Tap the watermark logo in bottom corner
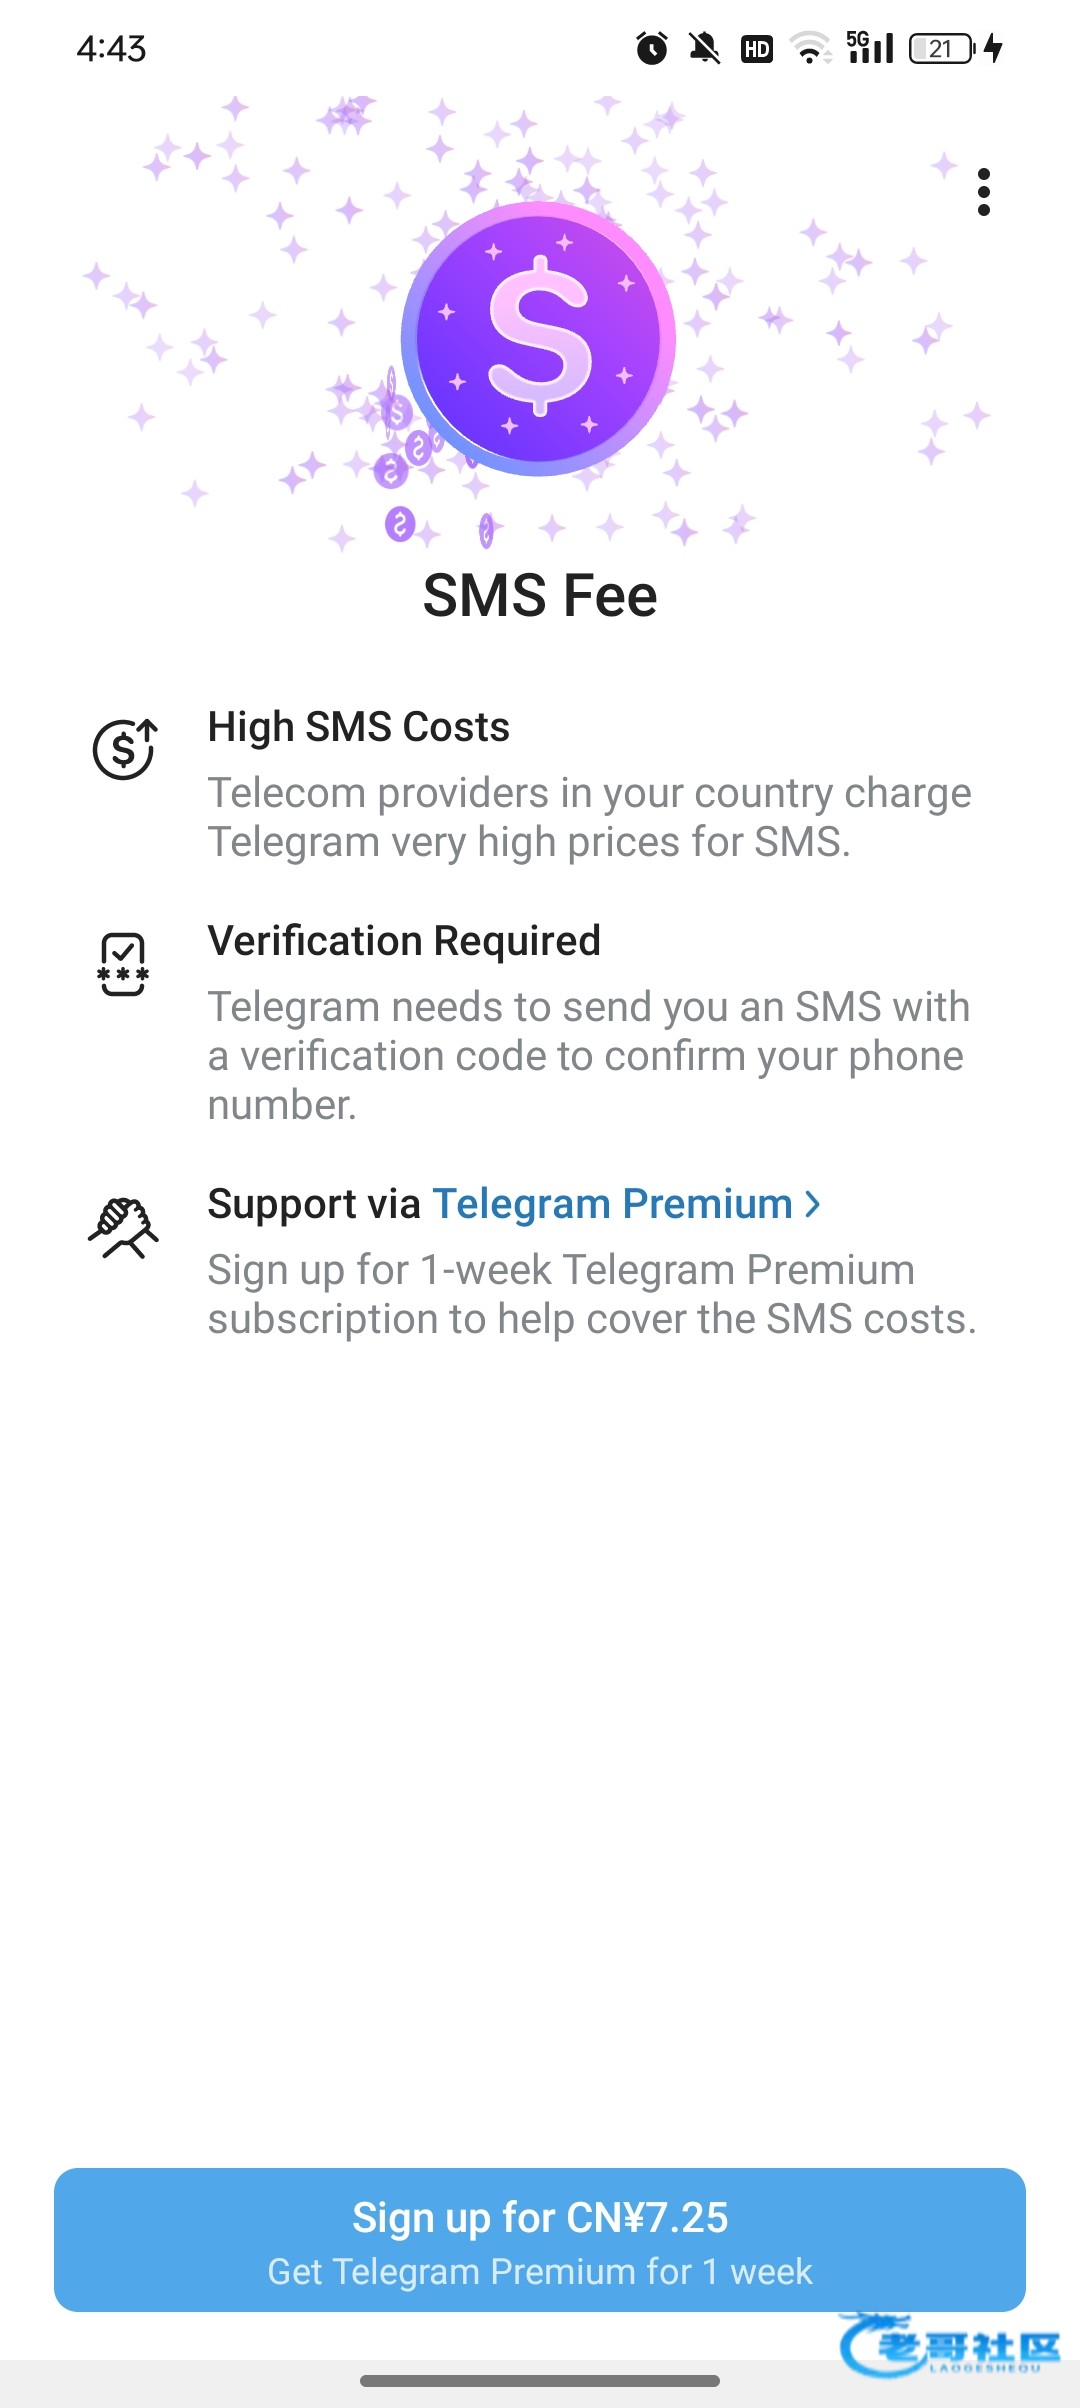The image size is (1080, 2408). (950, 2345)
